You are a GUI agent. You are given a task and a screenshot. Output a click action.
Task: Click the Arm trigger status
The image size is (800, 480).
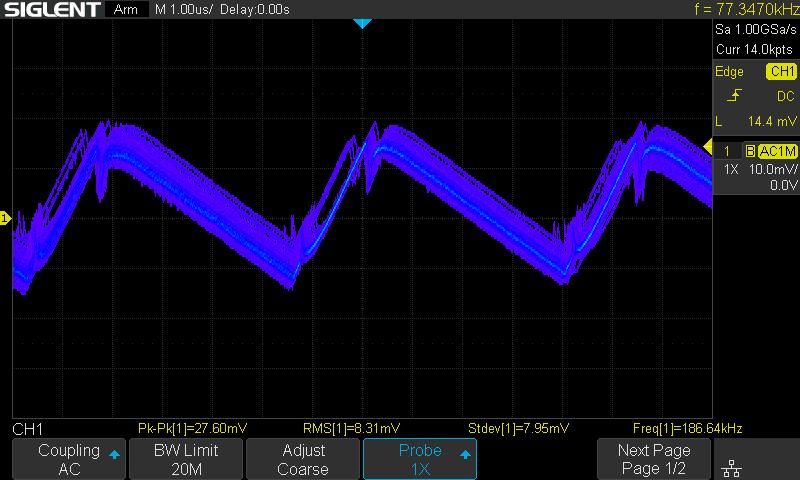[126, 9]
